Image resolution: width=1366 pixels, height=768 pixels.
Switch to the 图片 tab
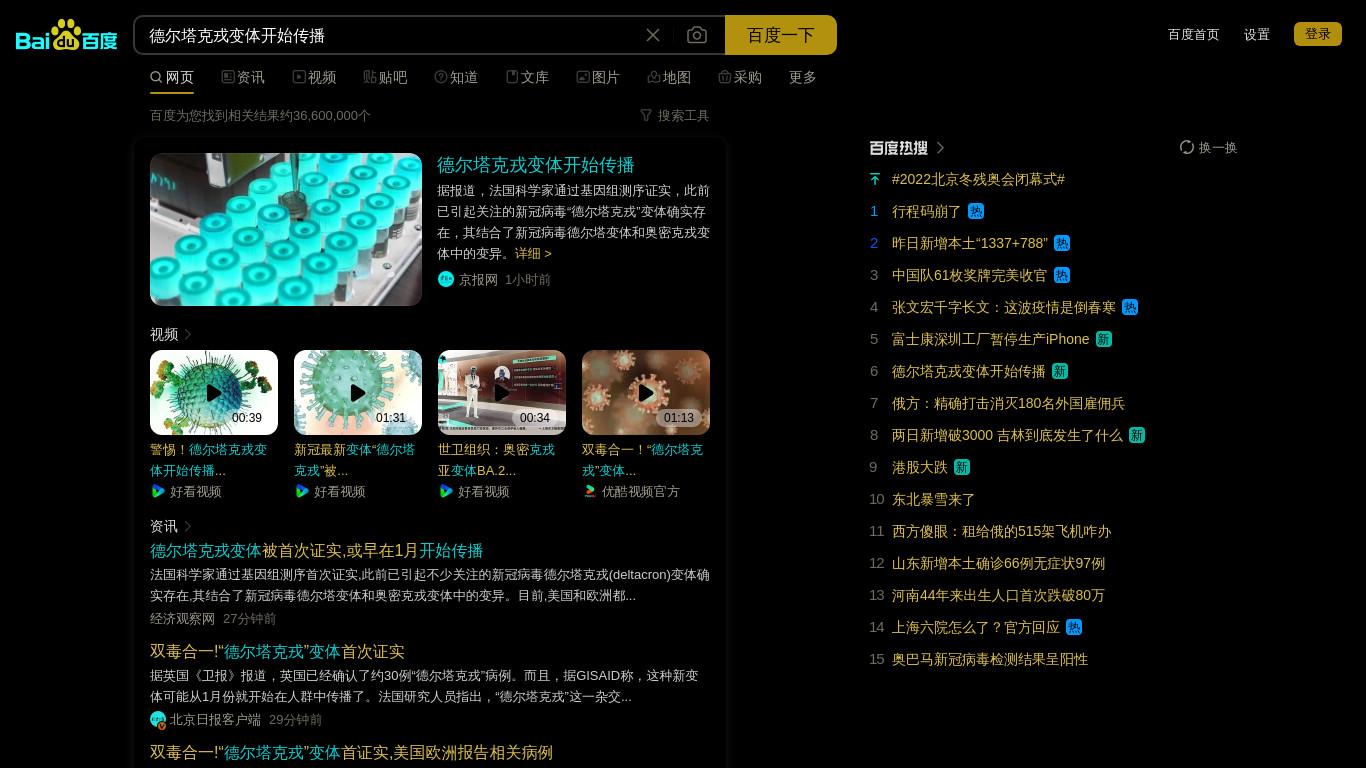tap(598, 77)
